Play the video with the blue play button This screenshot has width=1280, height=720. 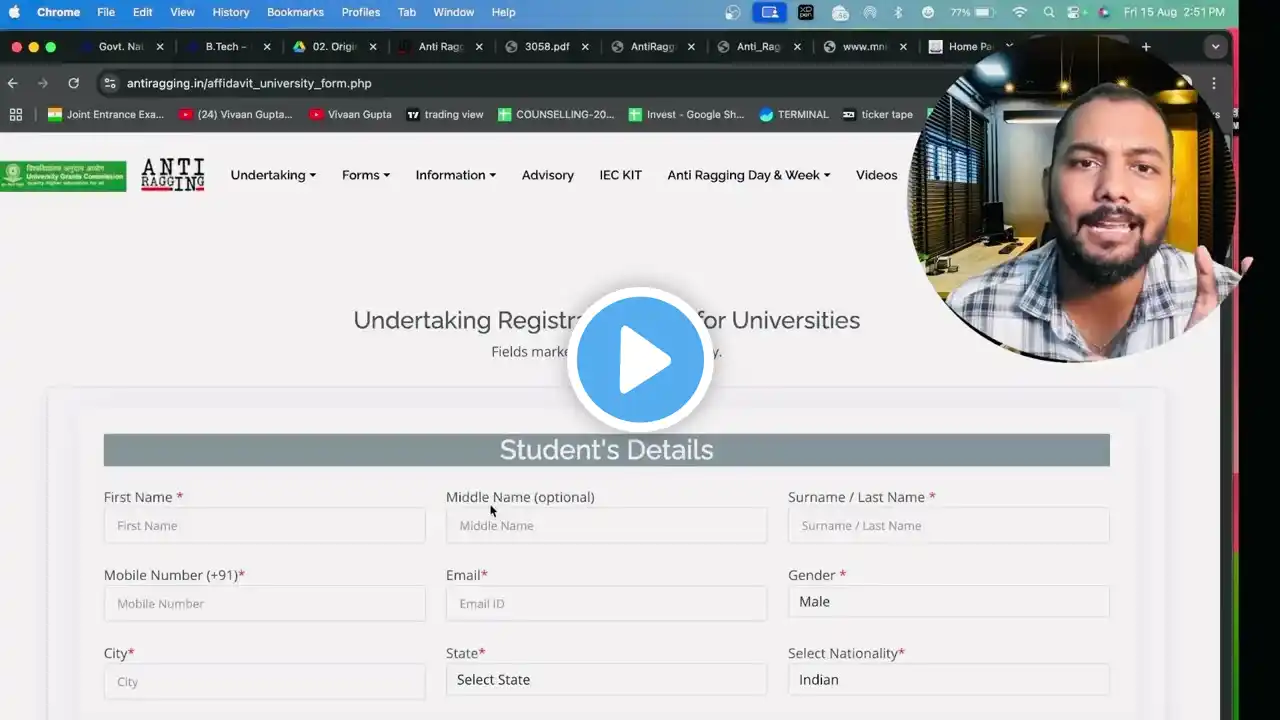click(640, 360)
